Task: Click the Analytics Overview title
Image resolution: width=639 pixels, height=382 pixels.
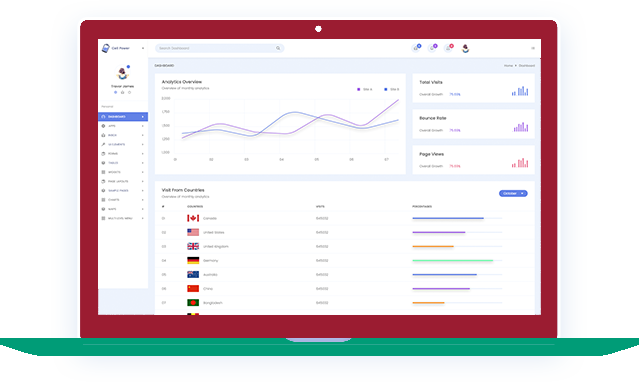Action: (x=182, y=82)
